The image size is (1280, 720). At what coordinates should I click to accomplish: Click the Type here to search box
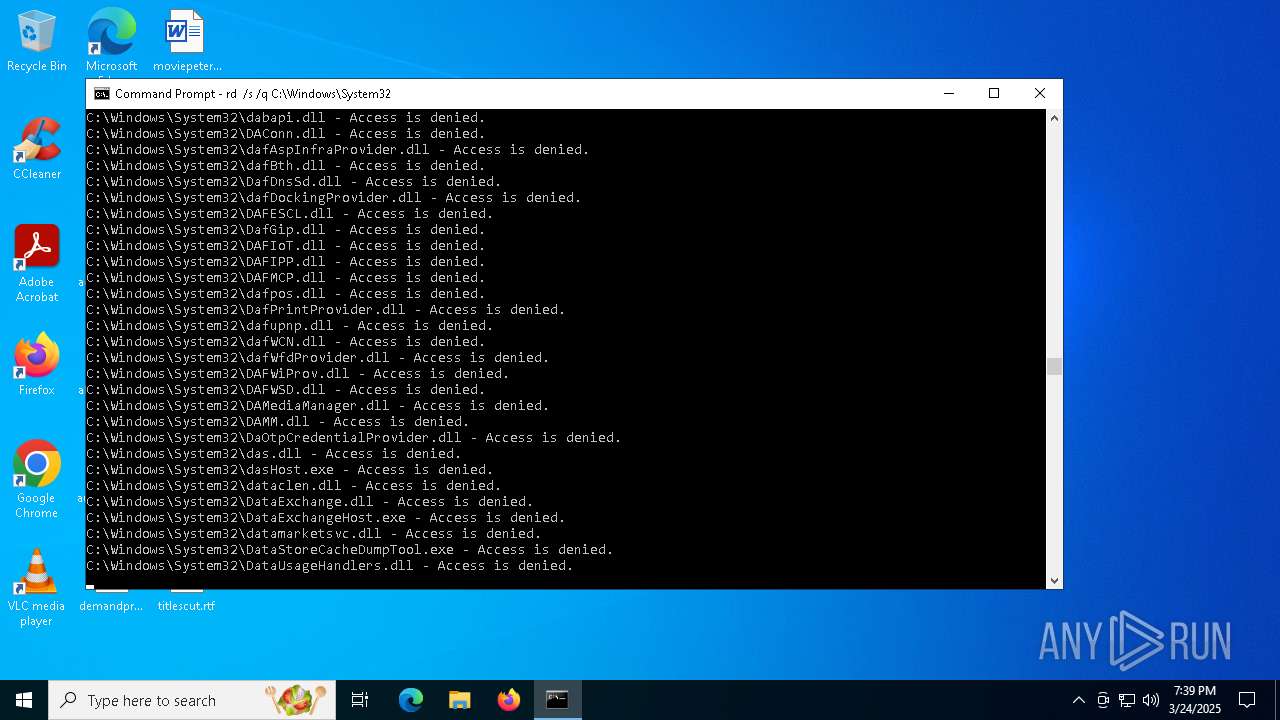(x=192, y=700)
